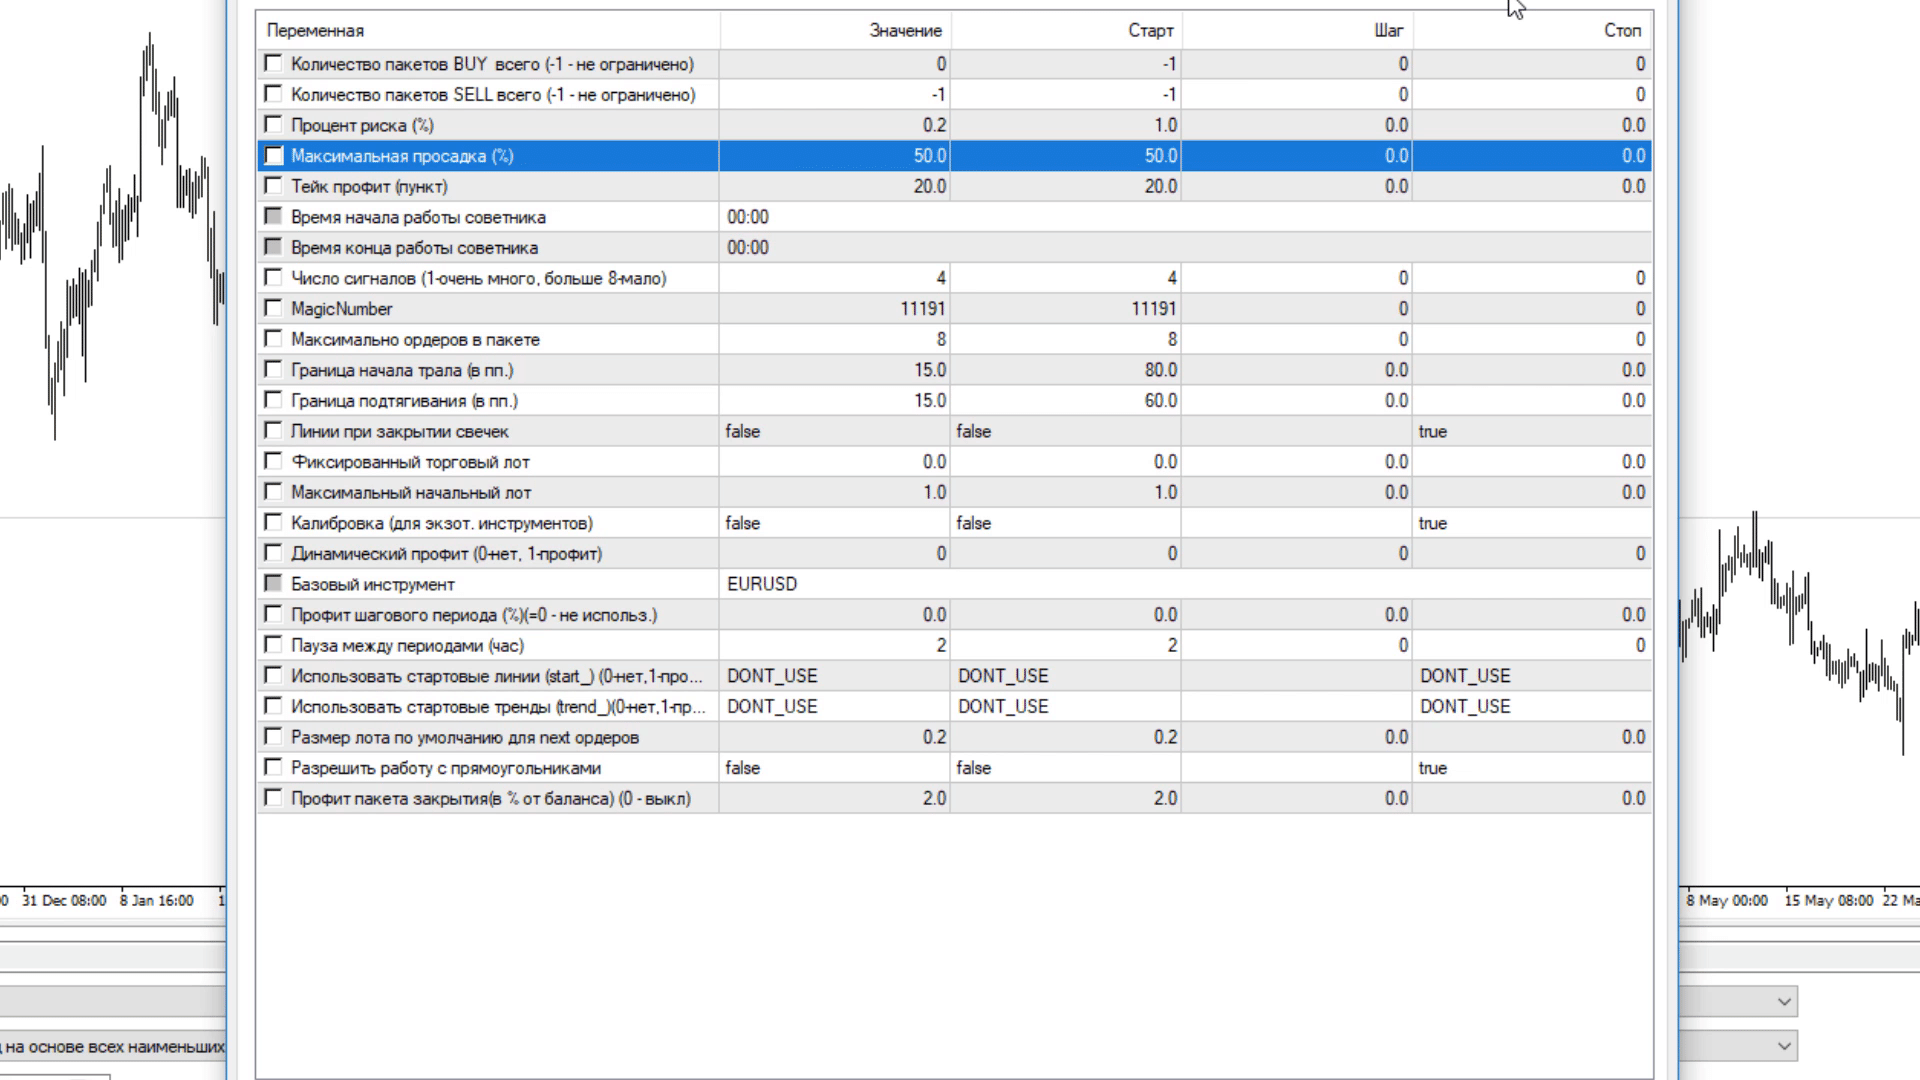Toggle the MagicNumber row checkbox
Screen dimensions: 1920x1080
(x=273, y=308)
